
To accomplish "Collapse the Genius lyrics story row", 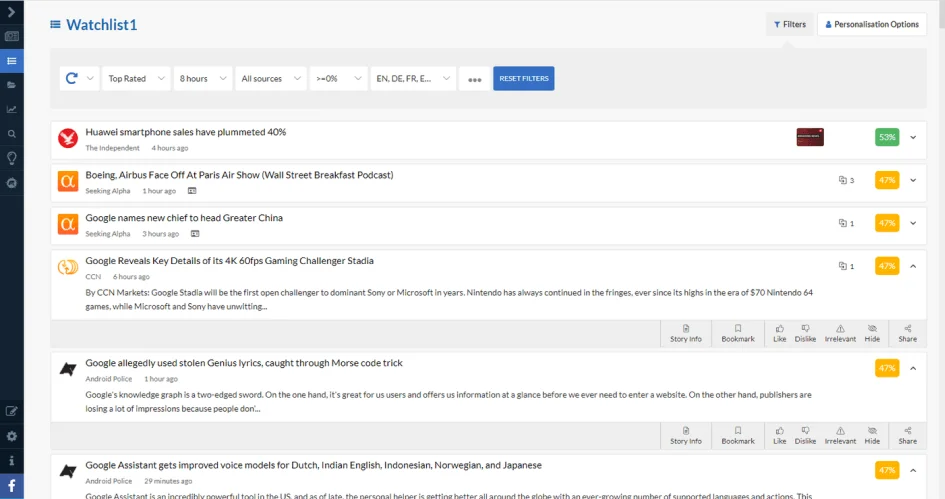I will (913, 368).
